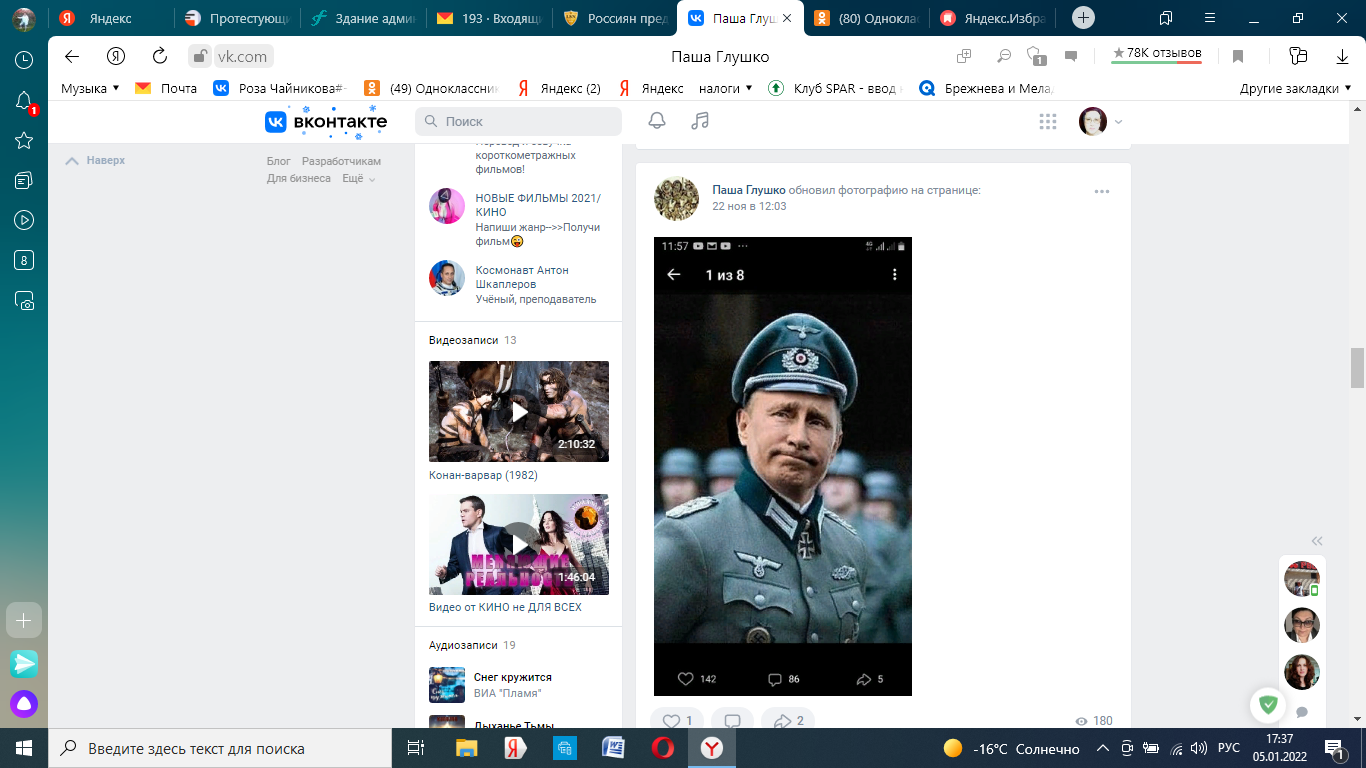Open the VK music player icon
The height and width of the screenshot is (768, 1366).
700,121
